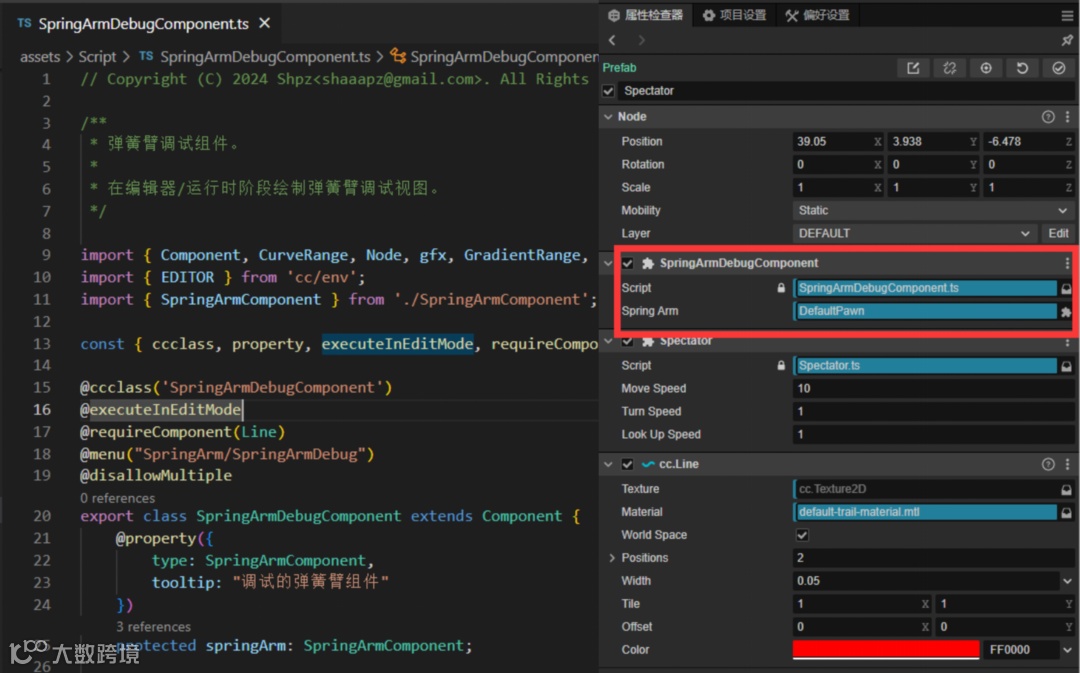The image size is (1080, 673).
Task: Edit the Turn Speed value
Action: point(933,411)
